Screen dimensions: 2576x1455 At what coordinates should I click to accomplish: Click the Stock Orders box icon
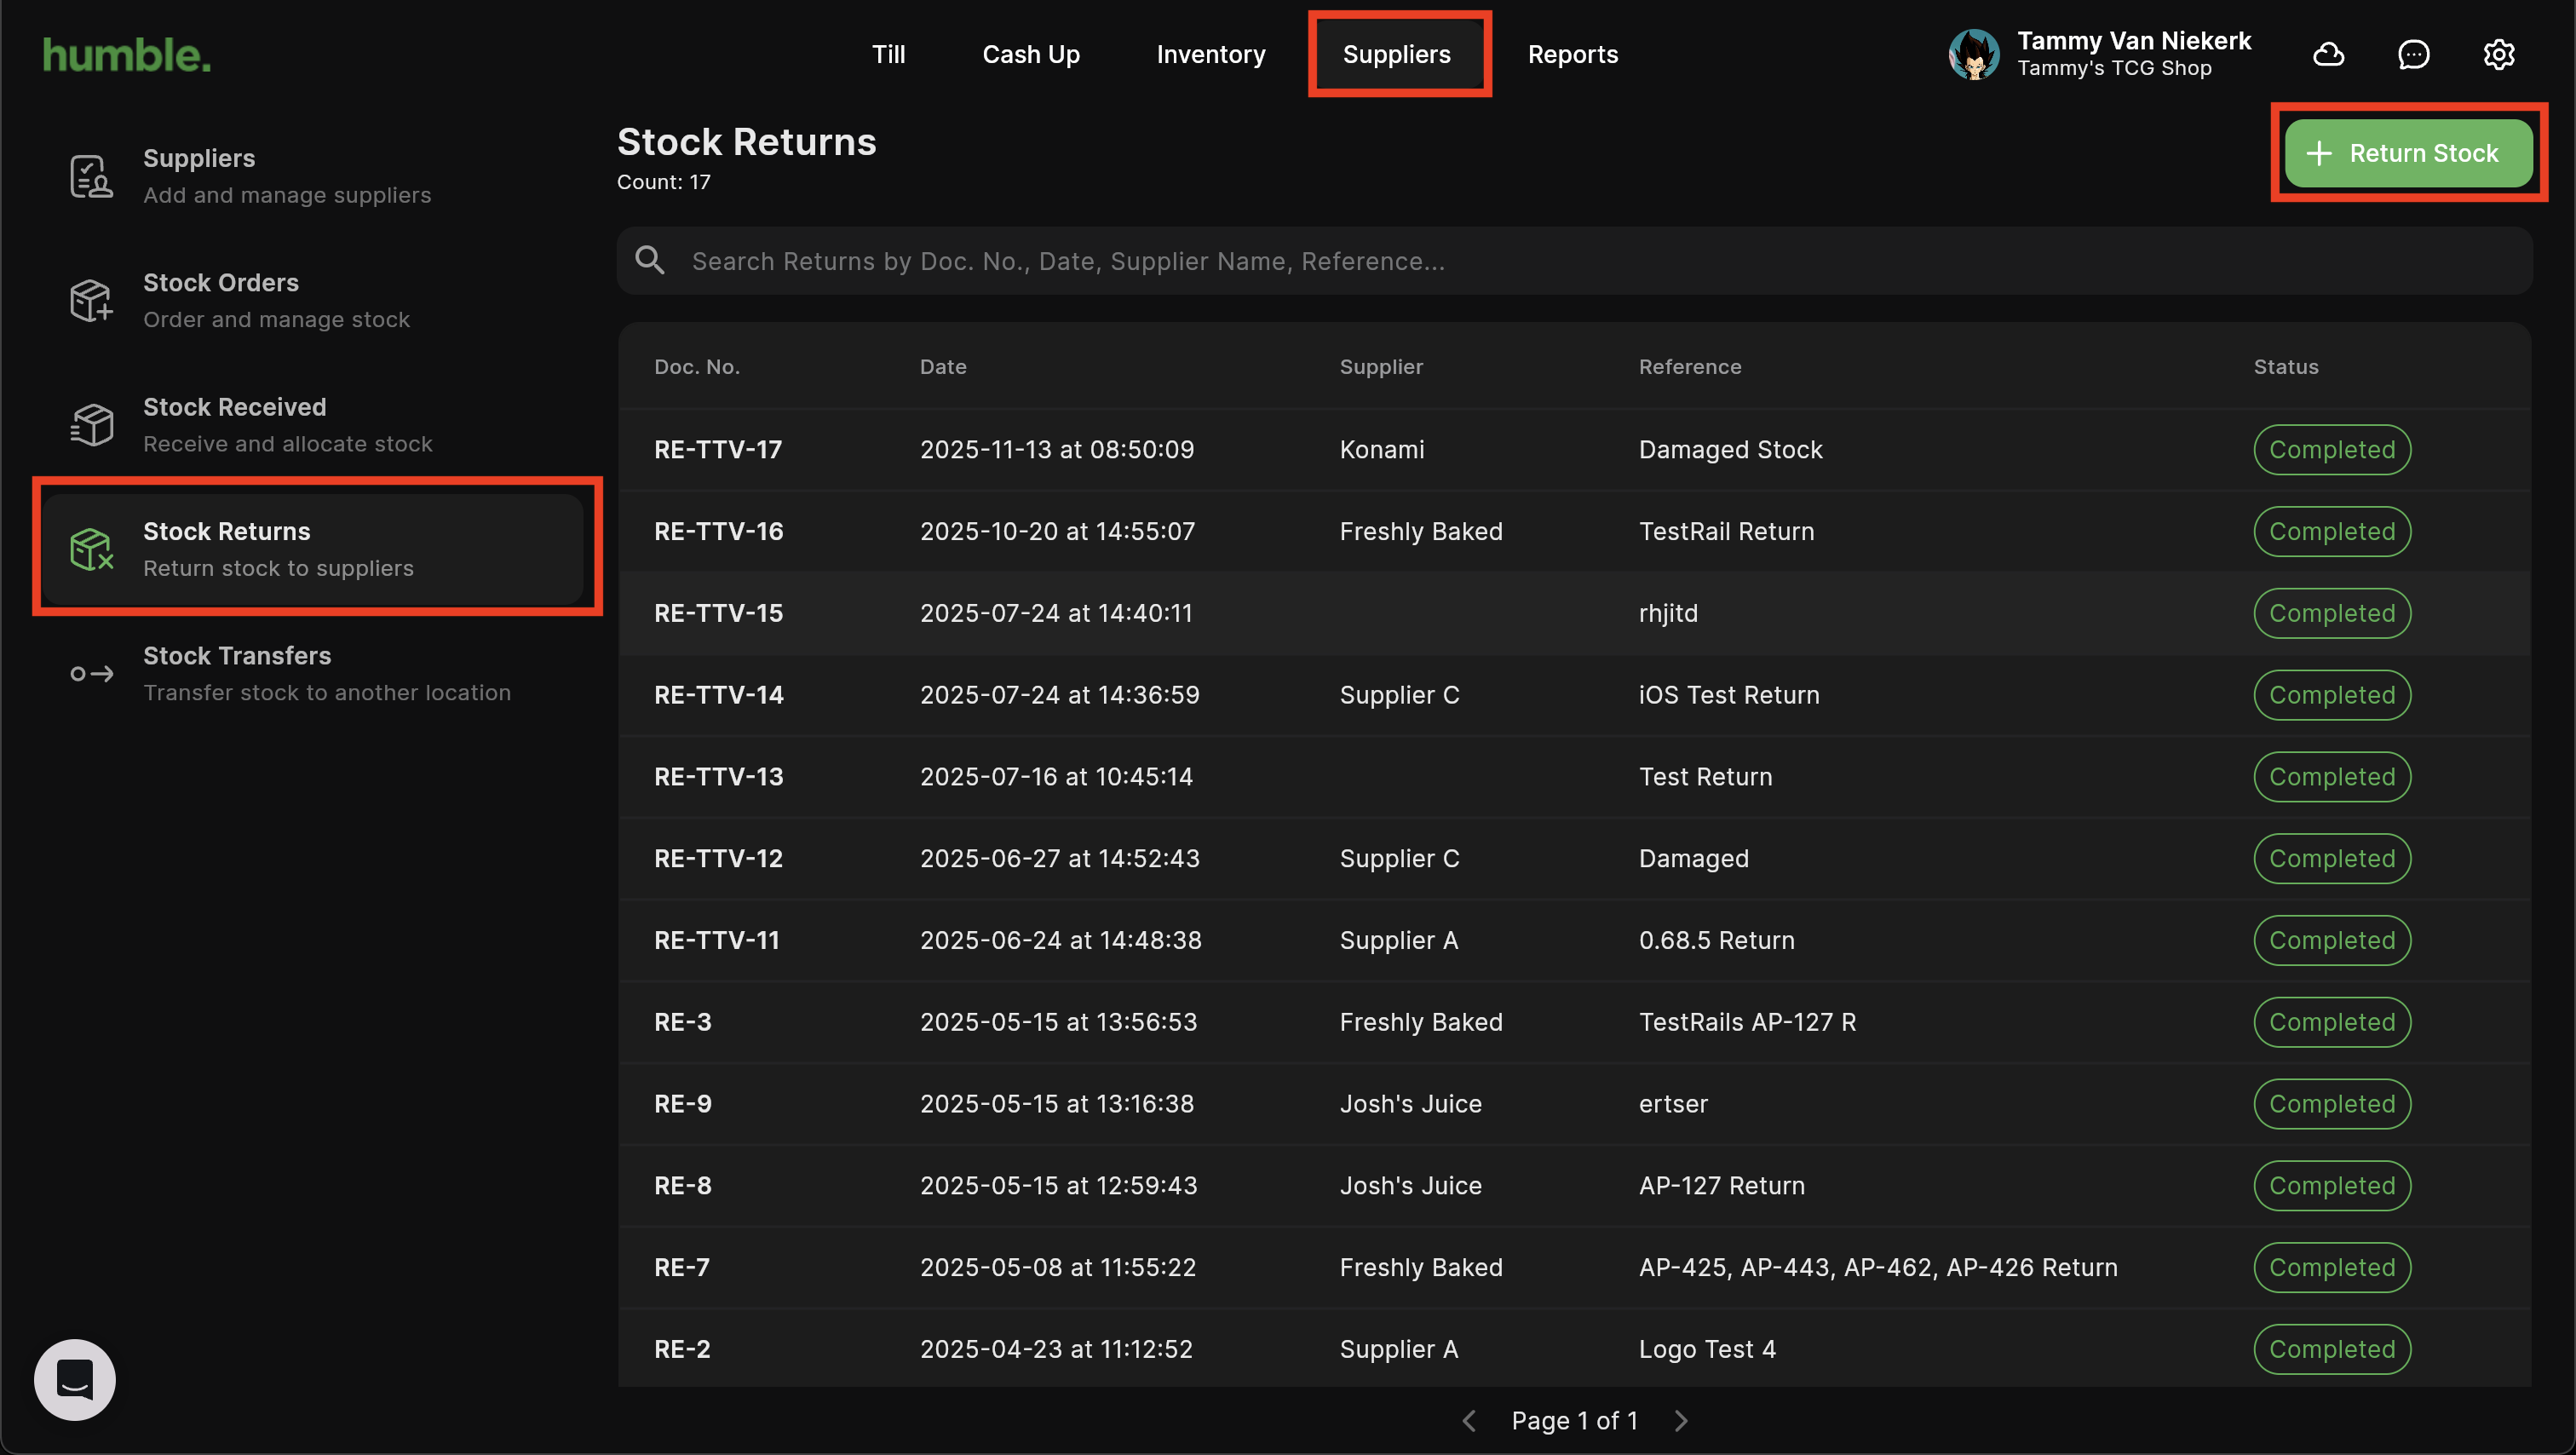[x=91, y=300]
